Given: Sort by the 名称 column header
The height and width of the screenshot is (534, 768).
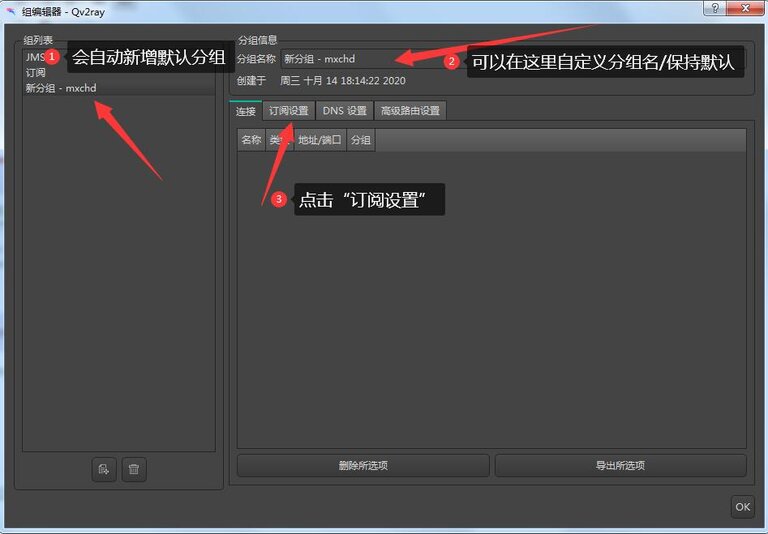Looking at the screenshot, I should tap(251, 140).
